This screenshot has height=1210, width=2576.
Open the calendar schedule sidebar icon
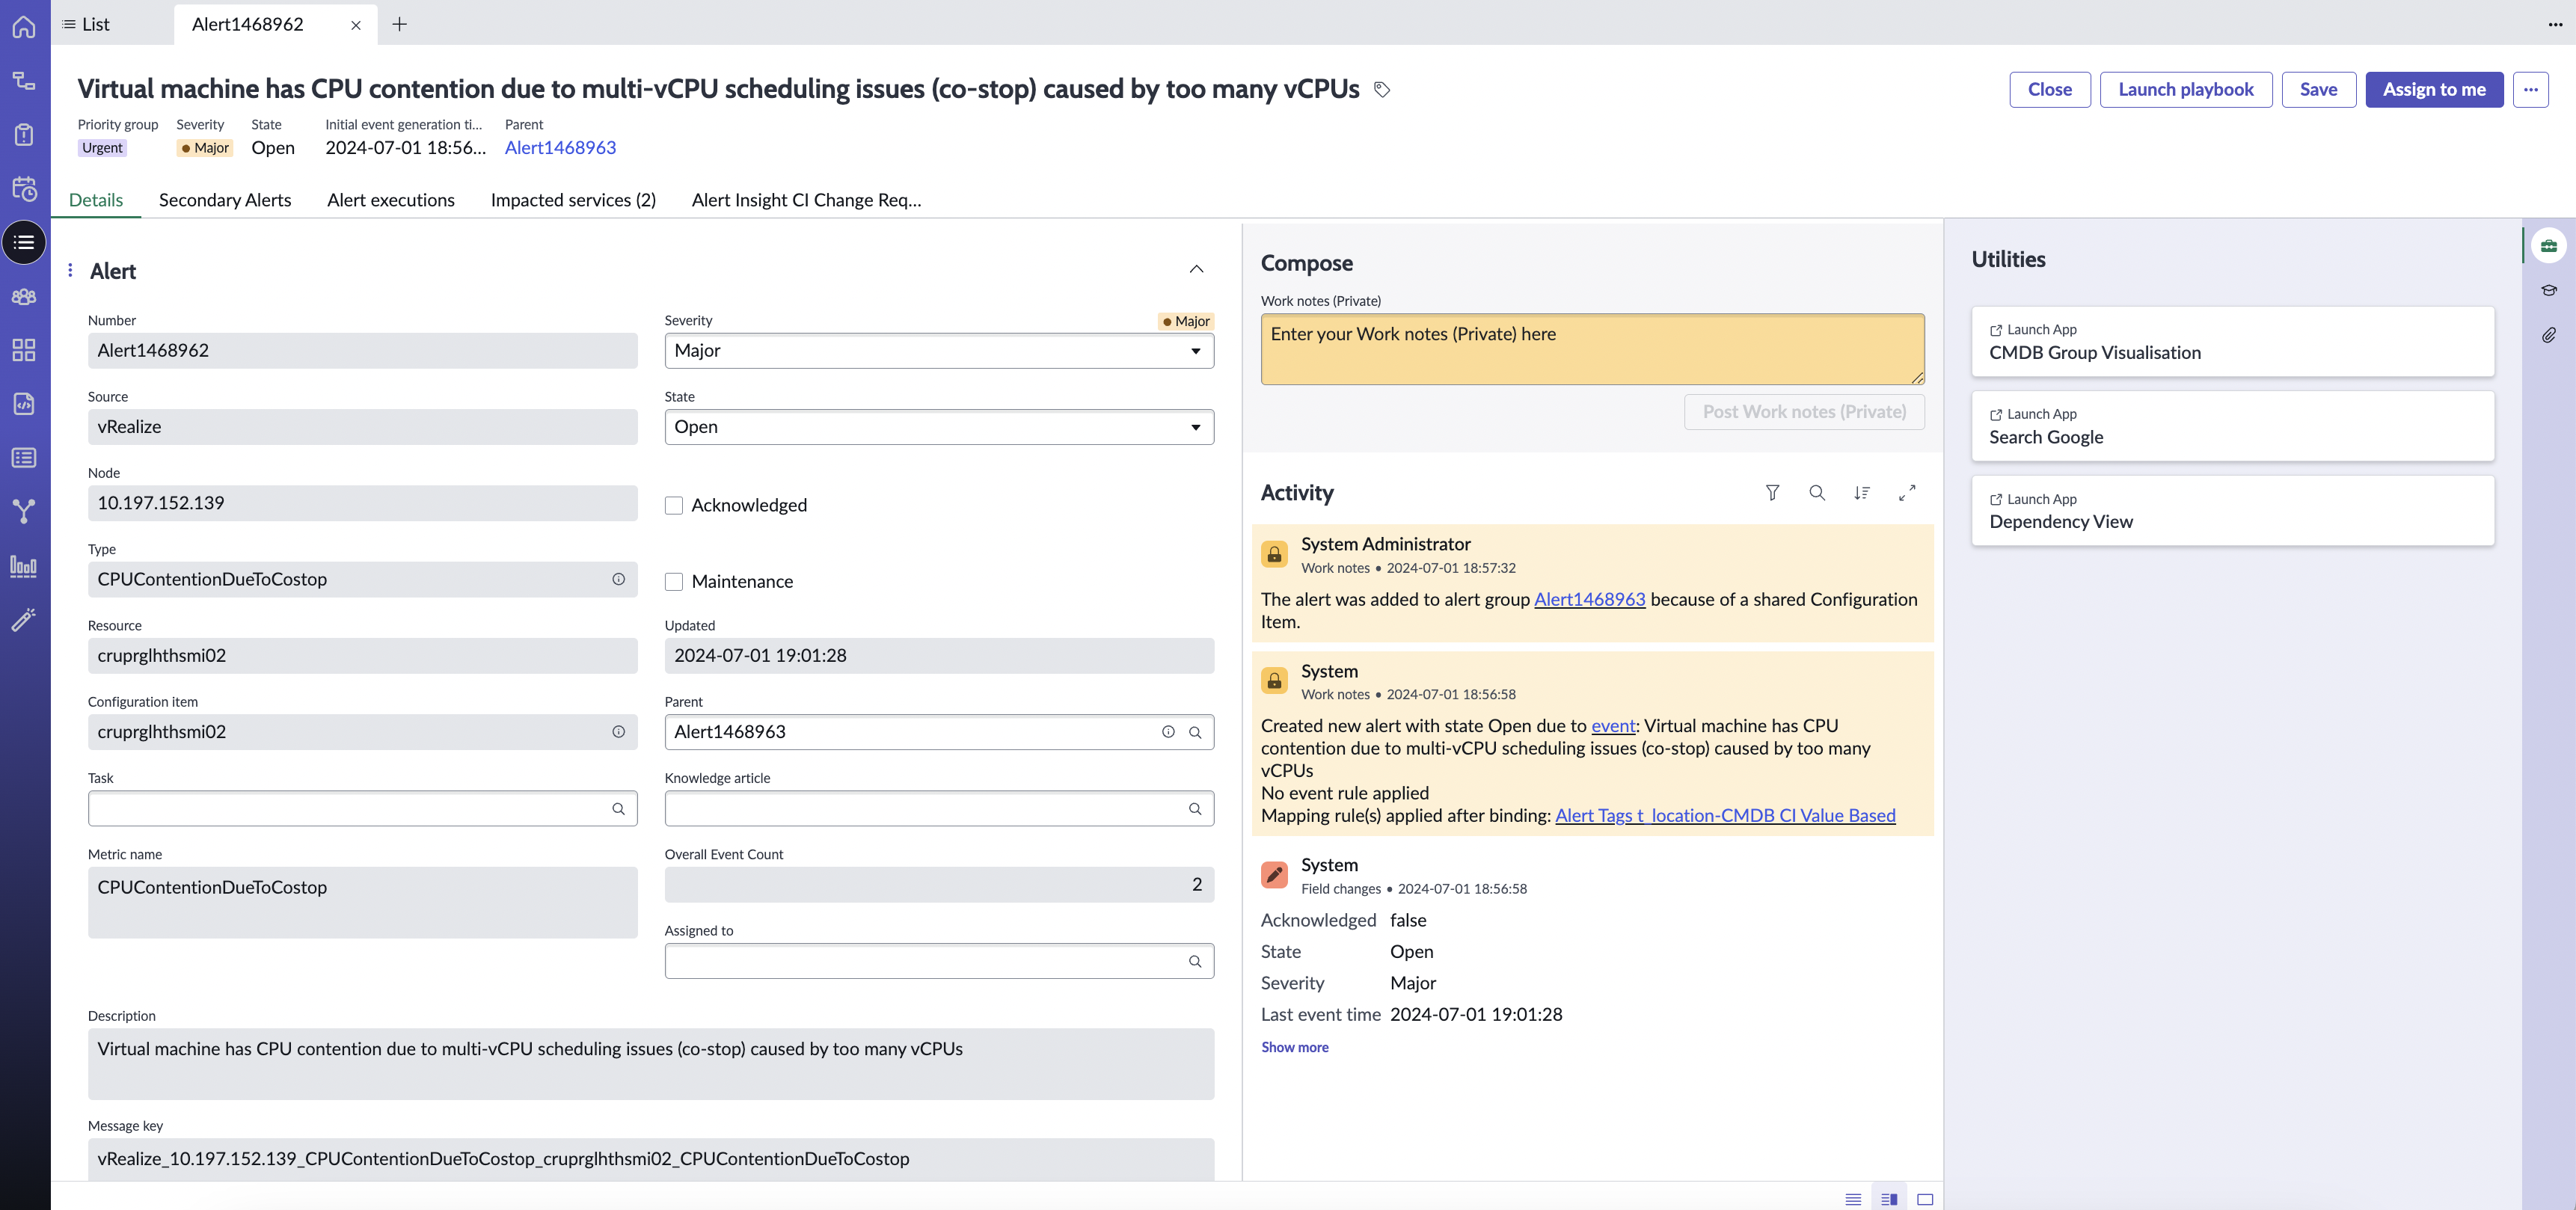click(x=24, y=189)
